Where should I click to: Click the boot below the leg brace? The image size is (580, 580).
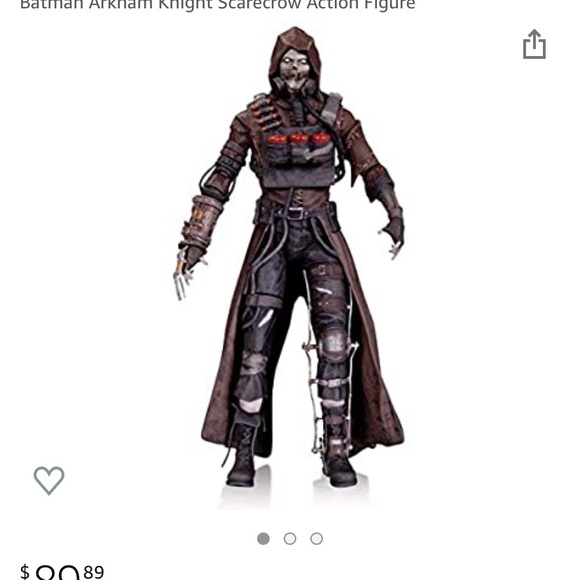[338, 461]
